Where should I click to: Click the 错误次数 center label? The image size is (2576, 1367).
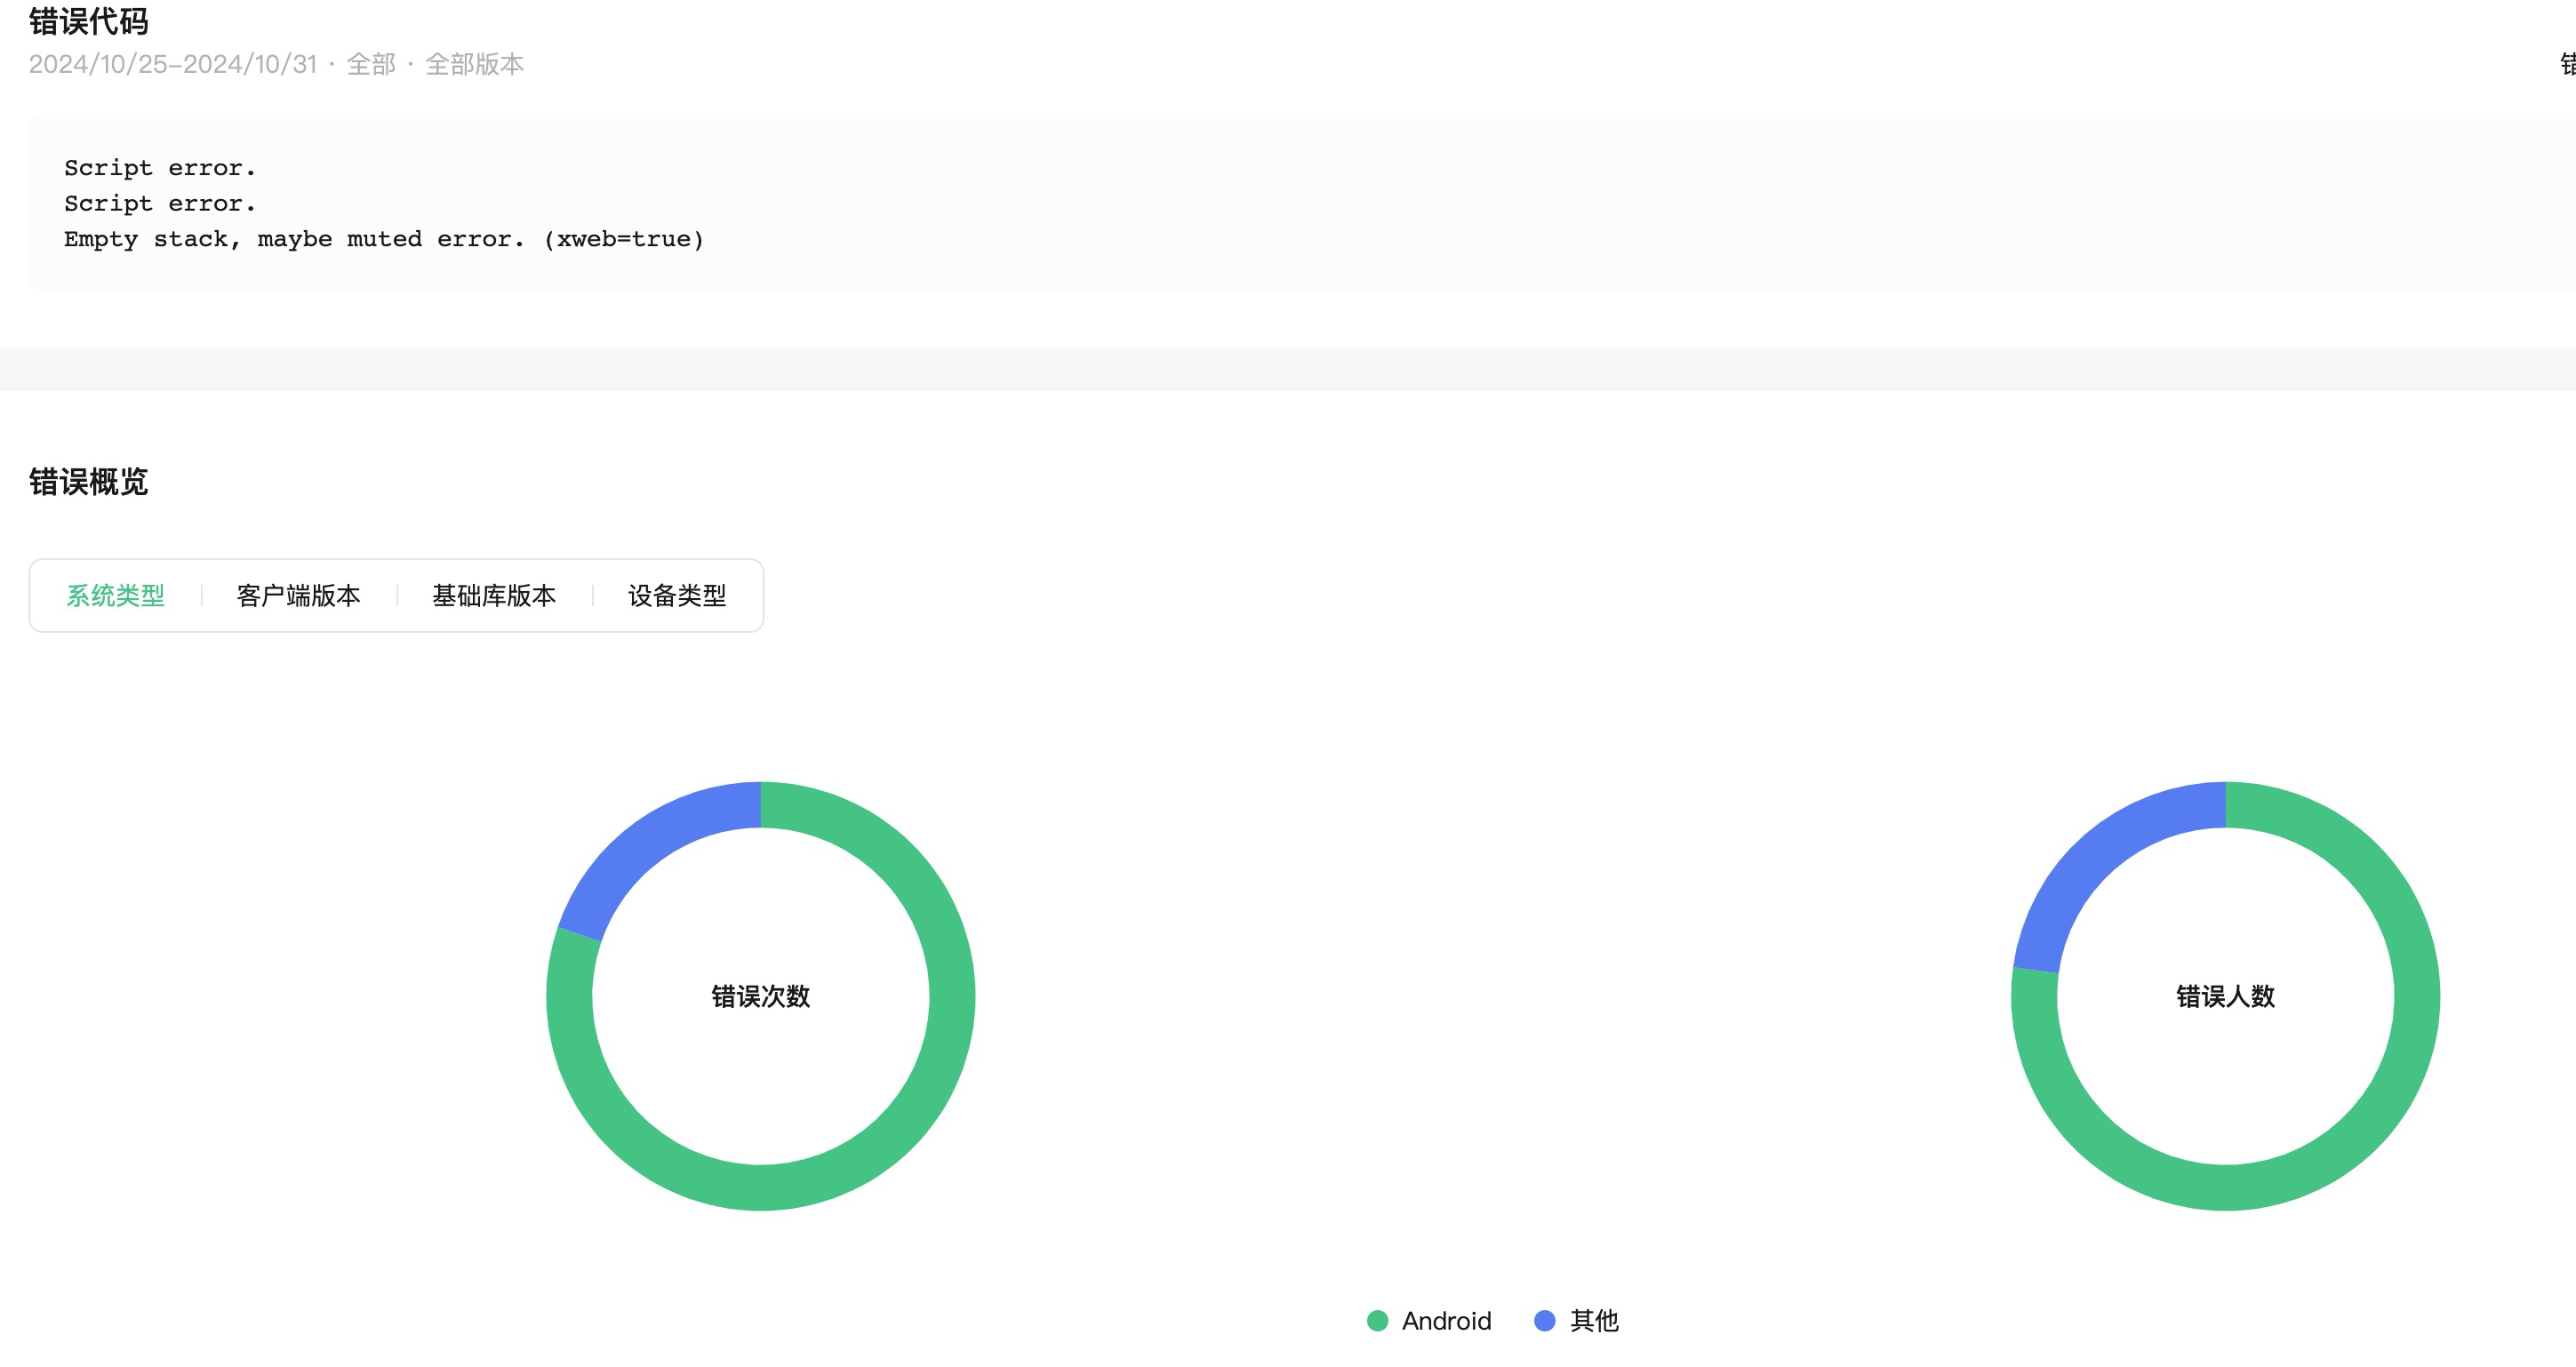760,996
